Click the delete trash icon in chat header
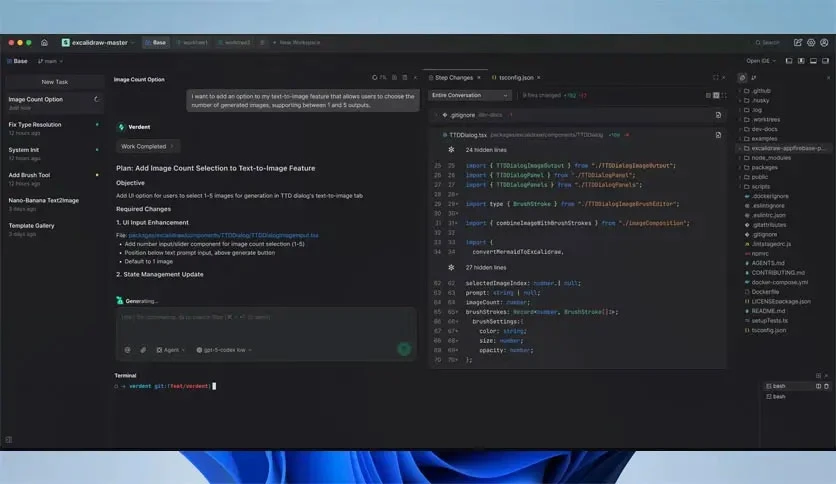836x484 pixels. (405, 78)
